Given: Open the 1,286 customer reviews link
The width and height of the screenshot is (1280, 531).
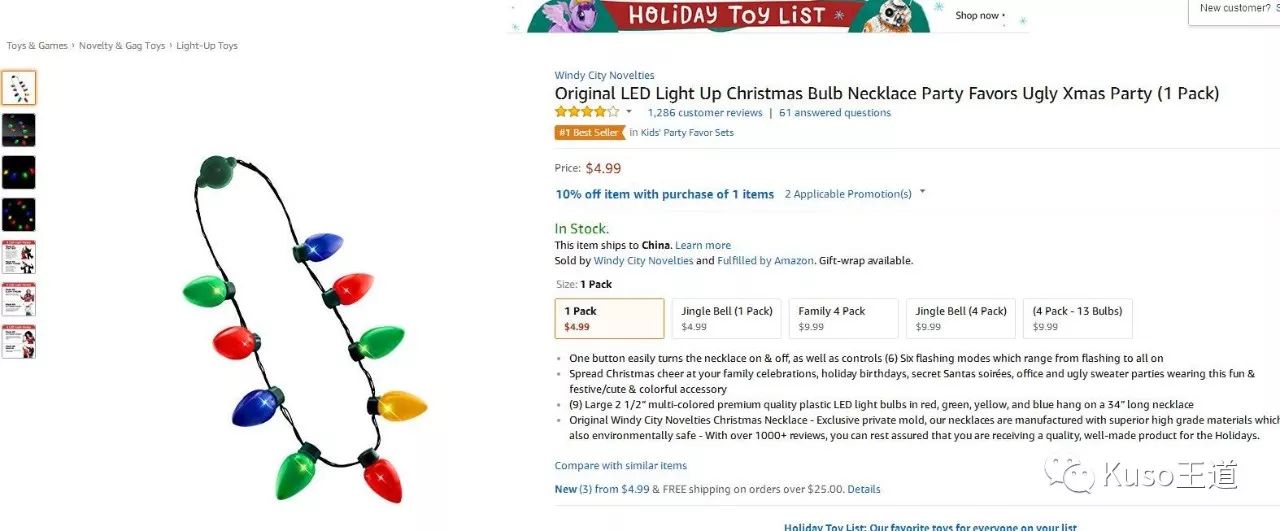Looking at the screenshot, I should [x=704, y=113].
